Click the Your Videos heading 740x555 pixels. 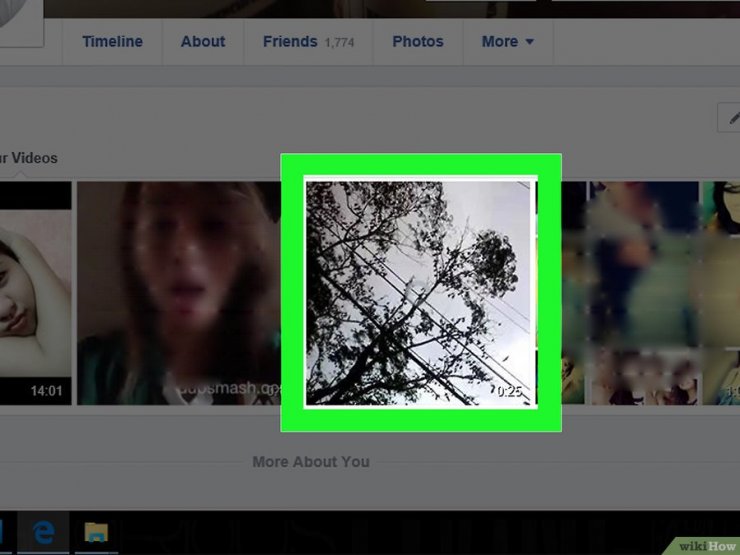click(28, 158)
